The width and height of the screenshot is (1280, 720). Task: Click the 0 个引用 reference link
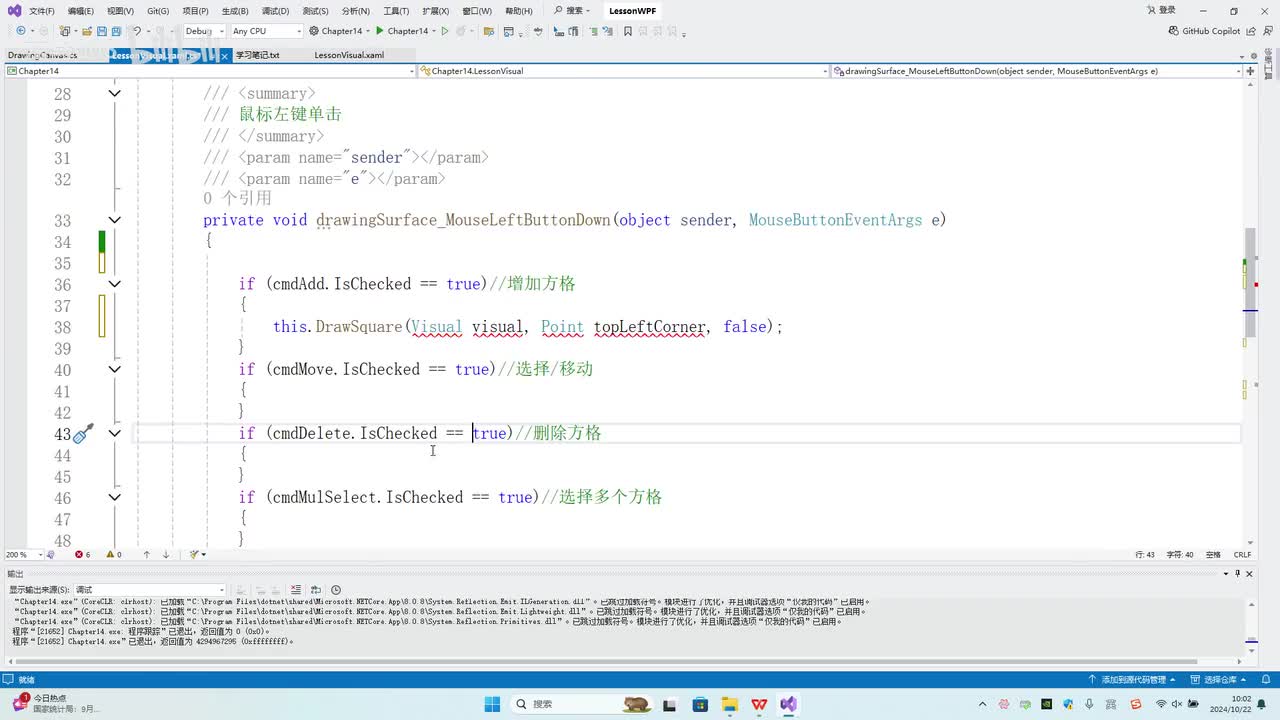(237, 198)
